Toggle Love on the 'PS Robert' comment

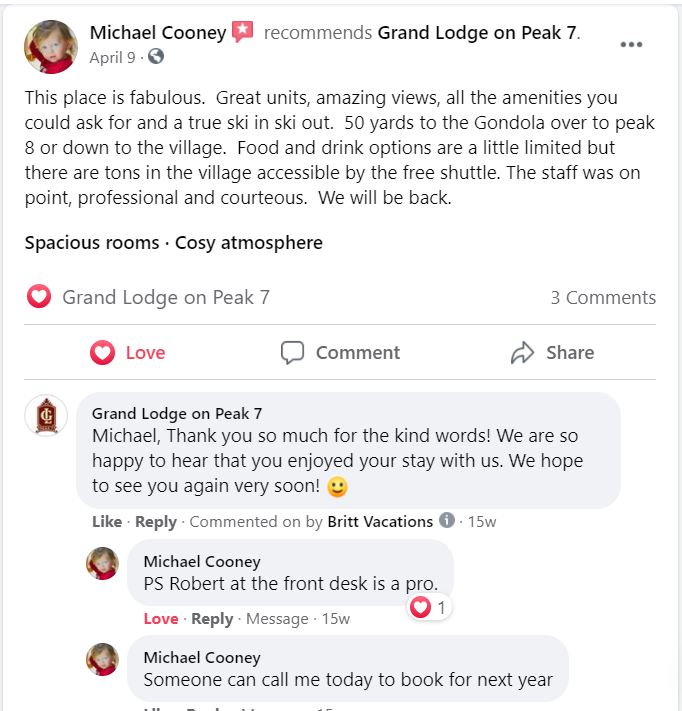[x=161, y=618]
